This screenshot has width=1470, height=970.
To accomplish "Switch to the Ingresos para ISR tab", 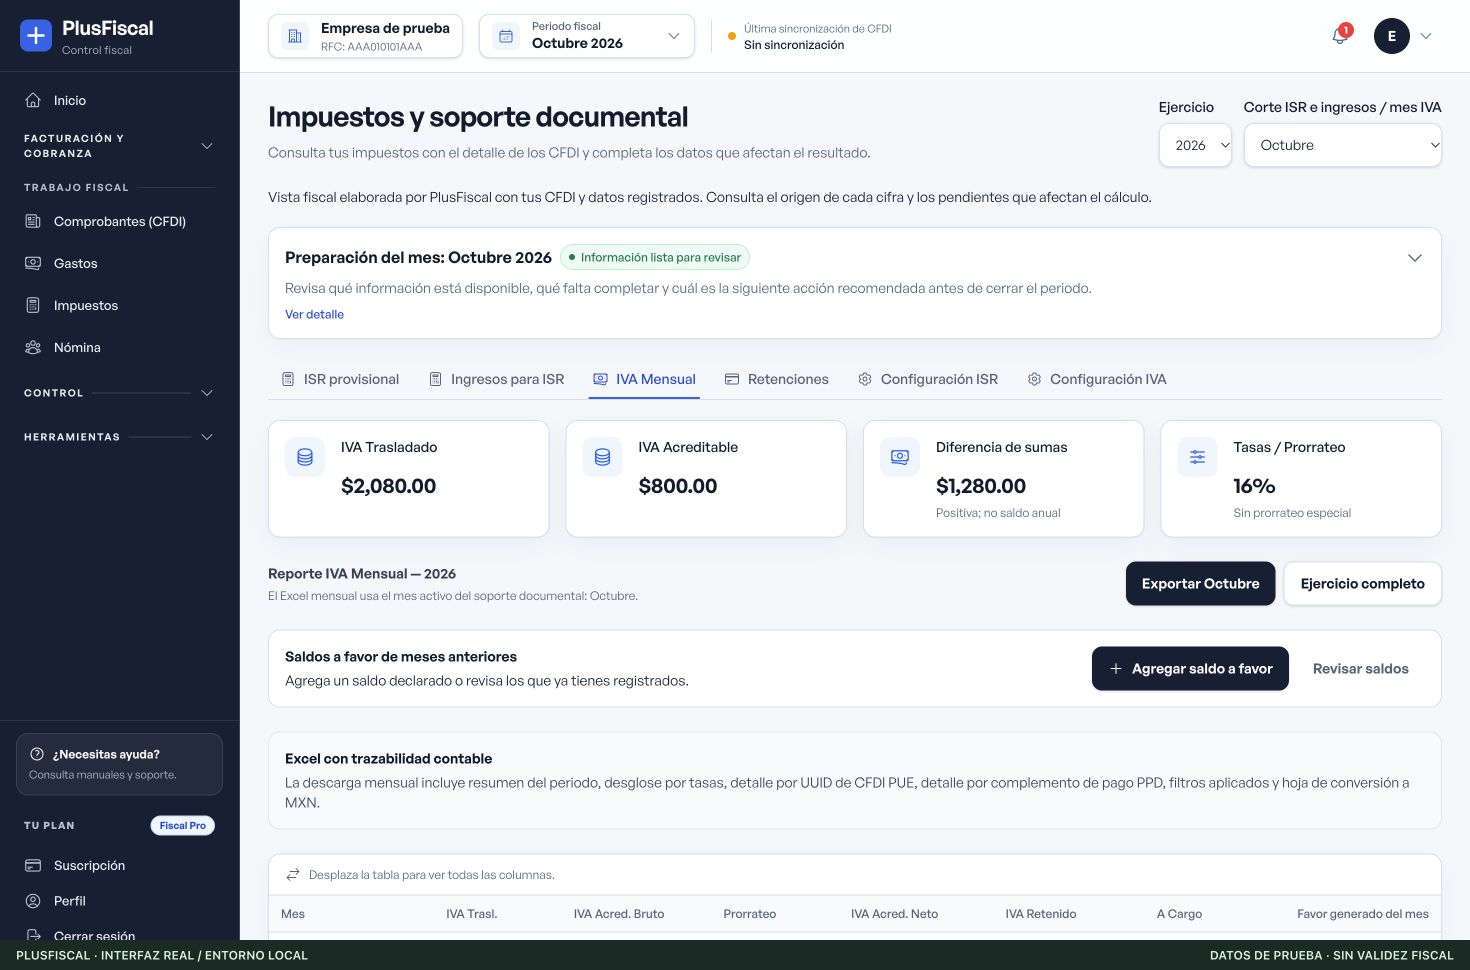I will (x=496, y=379).
